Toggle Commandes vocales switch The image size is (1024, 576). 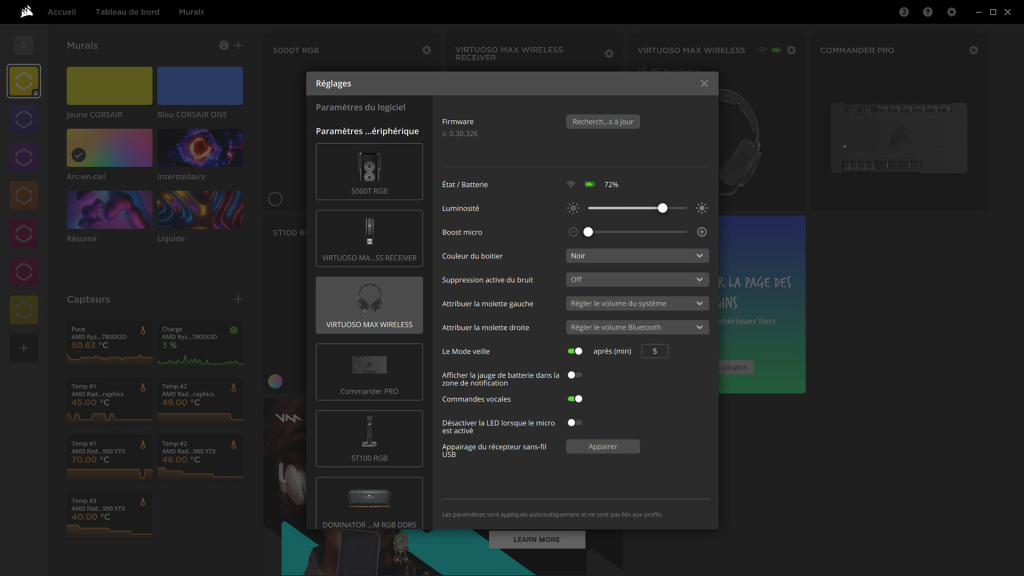coord(575,399)
